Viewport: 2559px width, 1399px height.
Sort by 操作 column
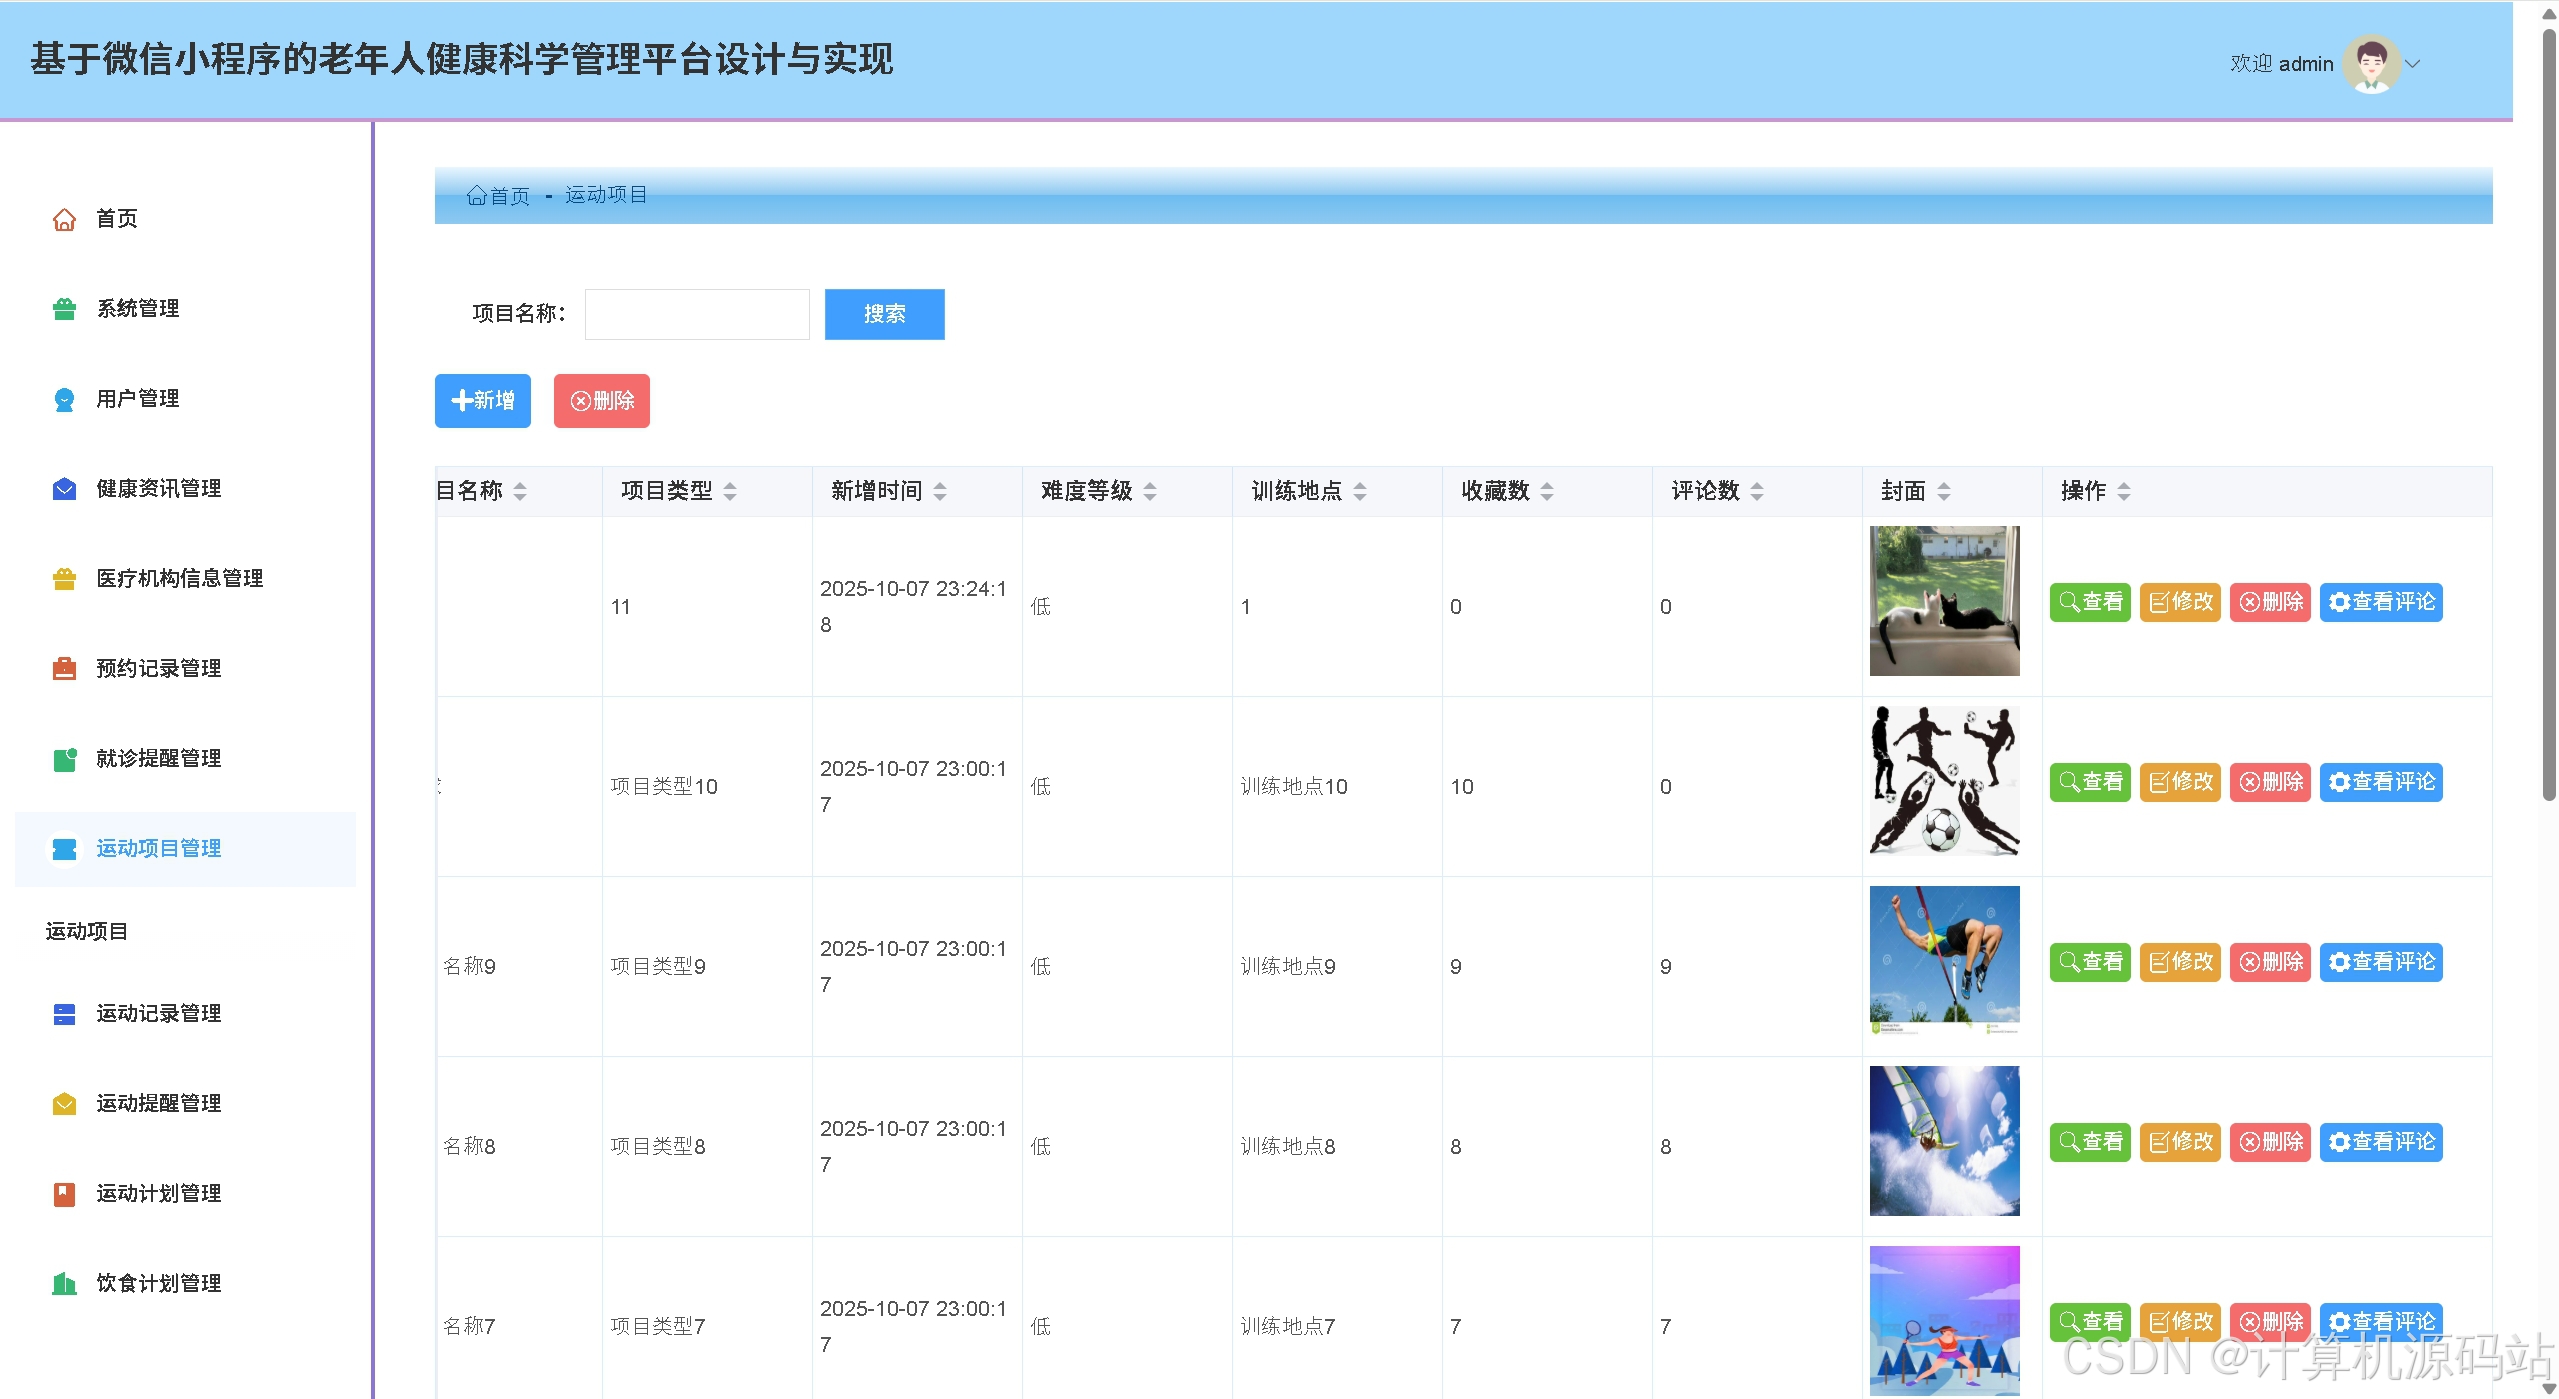(2124, 491)
